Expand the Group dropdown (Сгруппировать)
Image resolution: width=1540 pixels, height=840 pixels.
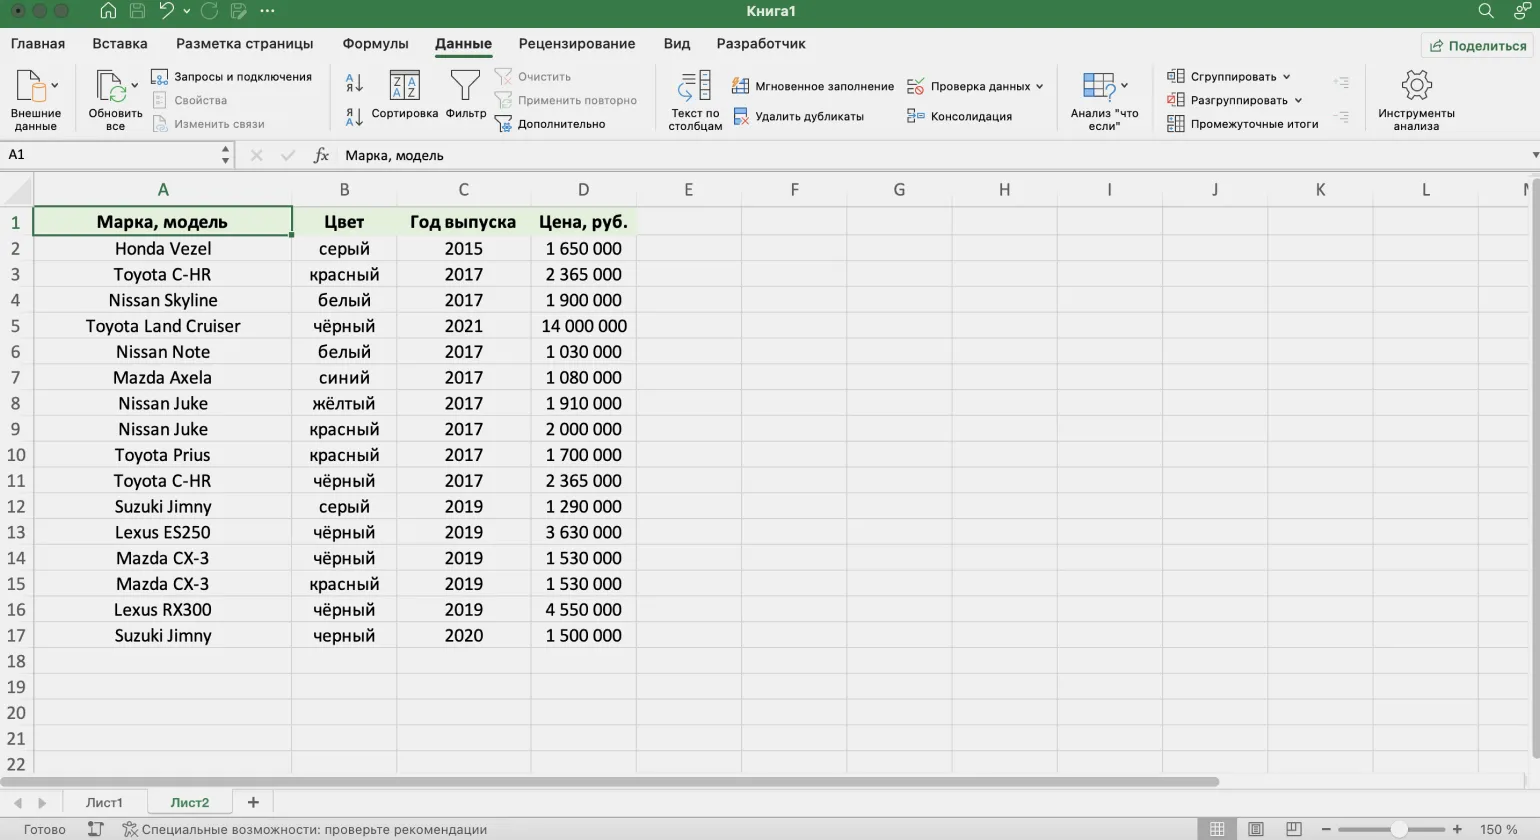click(x=1286, y=77)
